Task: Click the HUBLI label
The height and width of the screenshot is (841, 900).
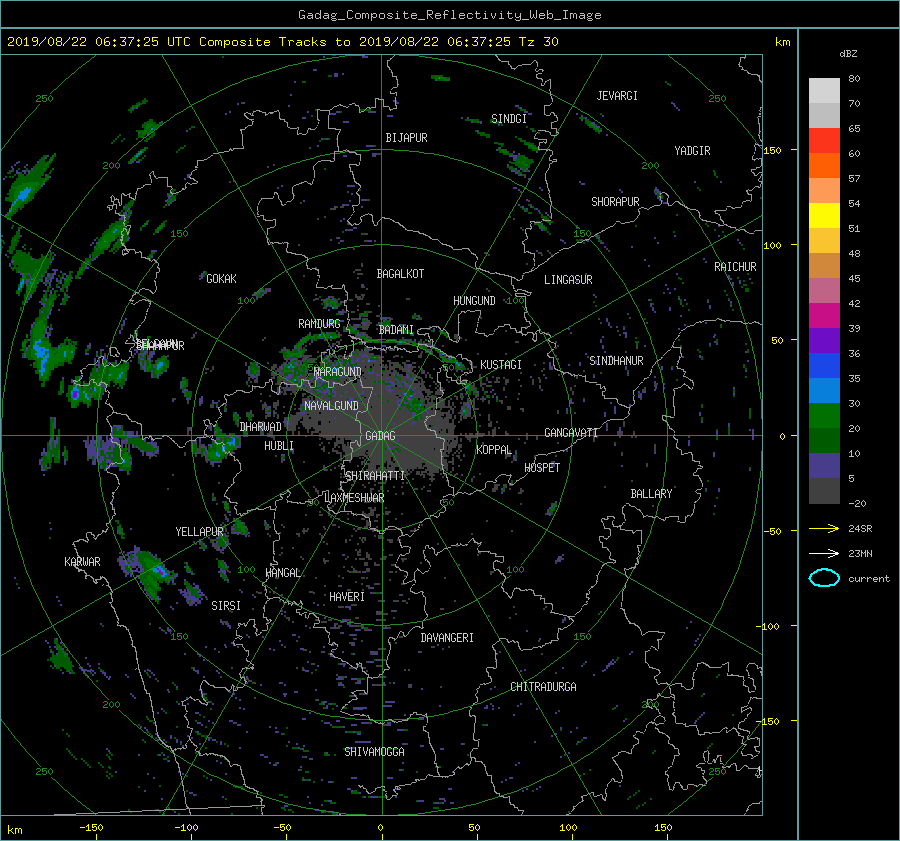Action: pyautogui.click(x=279, y=446)
